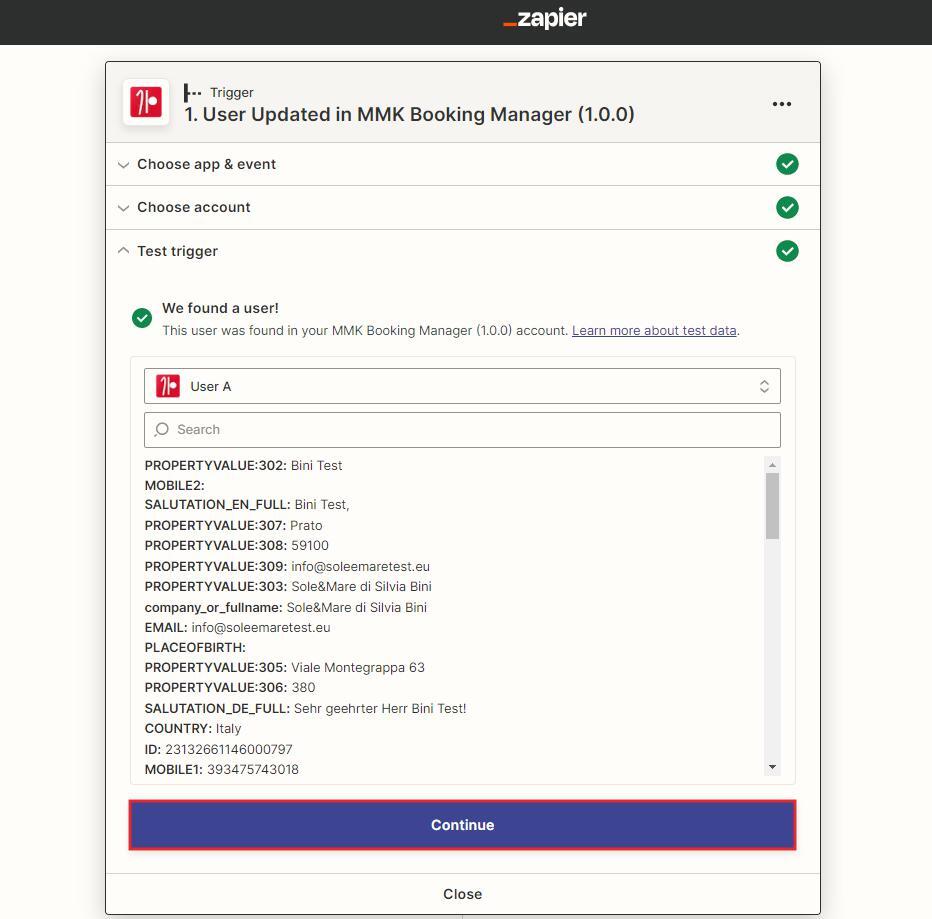Click green checkmark beside Choose account
The width and height of the screenshot is (932, 919).
[x=787, y=207]
